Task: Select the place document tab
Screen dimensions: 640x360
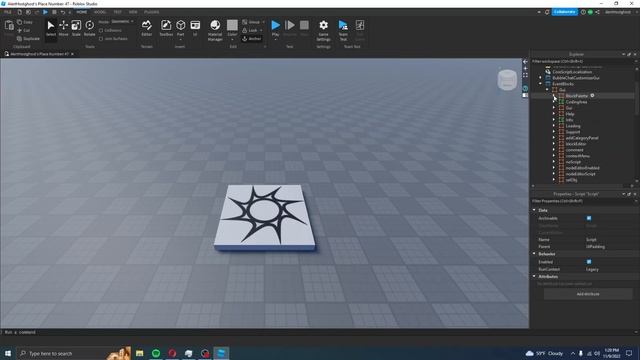Action: 39,54
